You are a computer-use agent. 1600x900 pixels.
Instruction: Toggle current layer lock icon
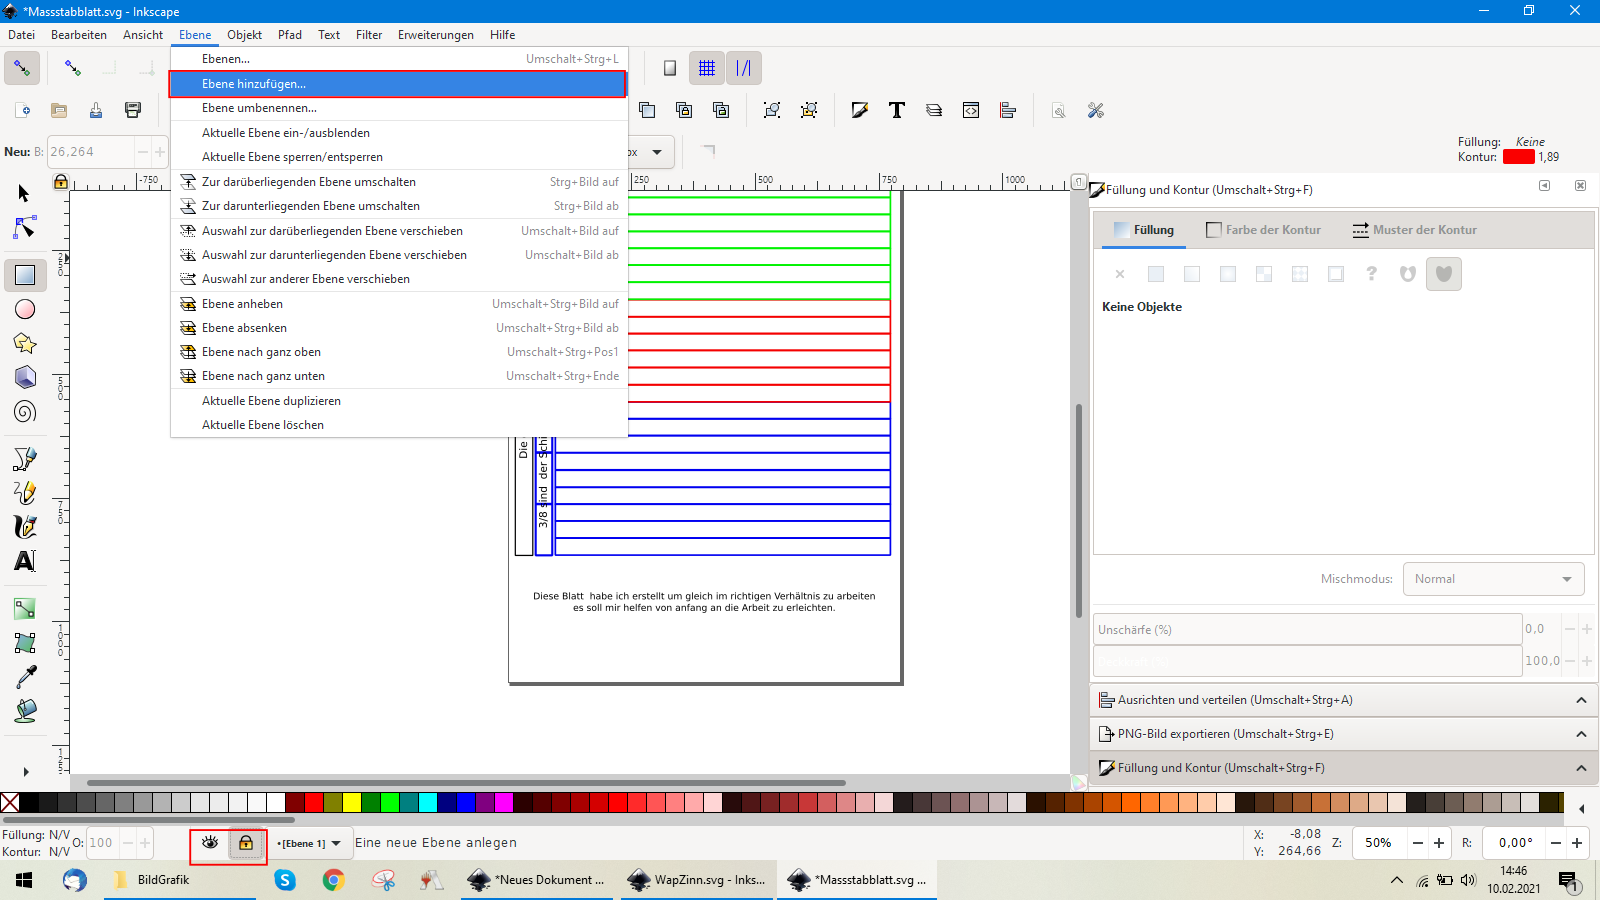pos(245,843)
